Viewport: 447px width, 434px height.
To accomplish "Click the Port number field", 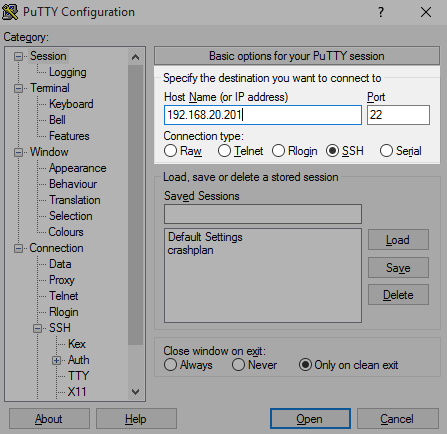I will click(x=398, y=115).
